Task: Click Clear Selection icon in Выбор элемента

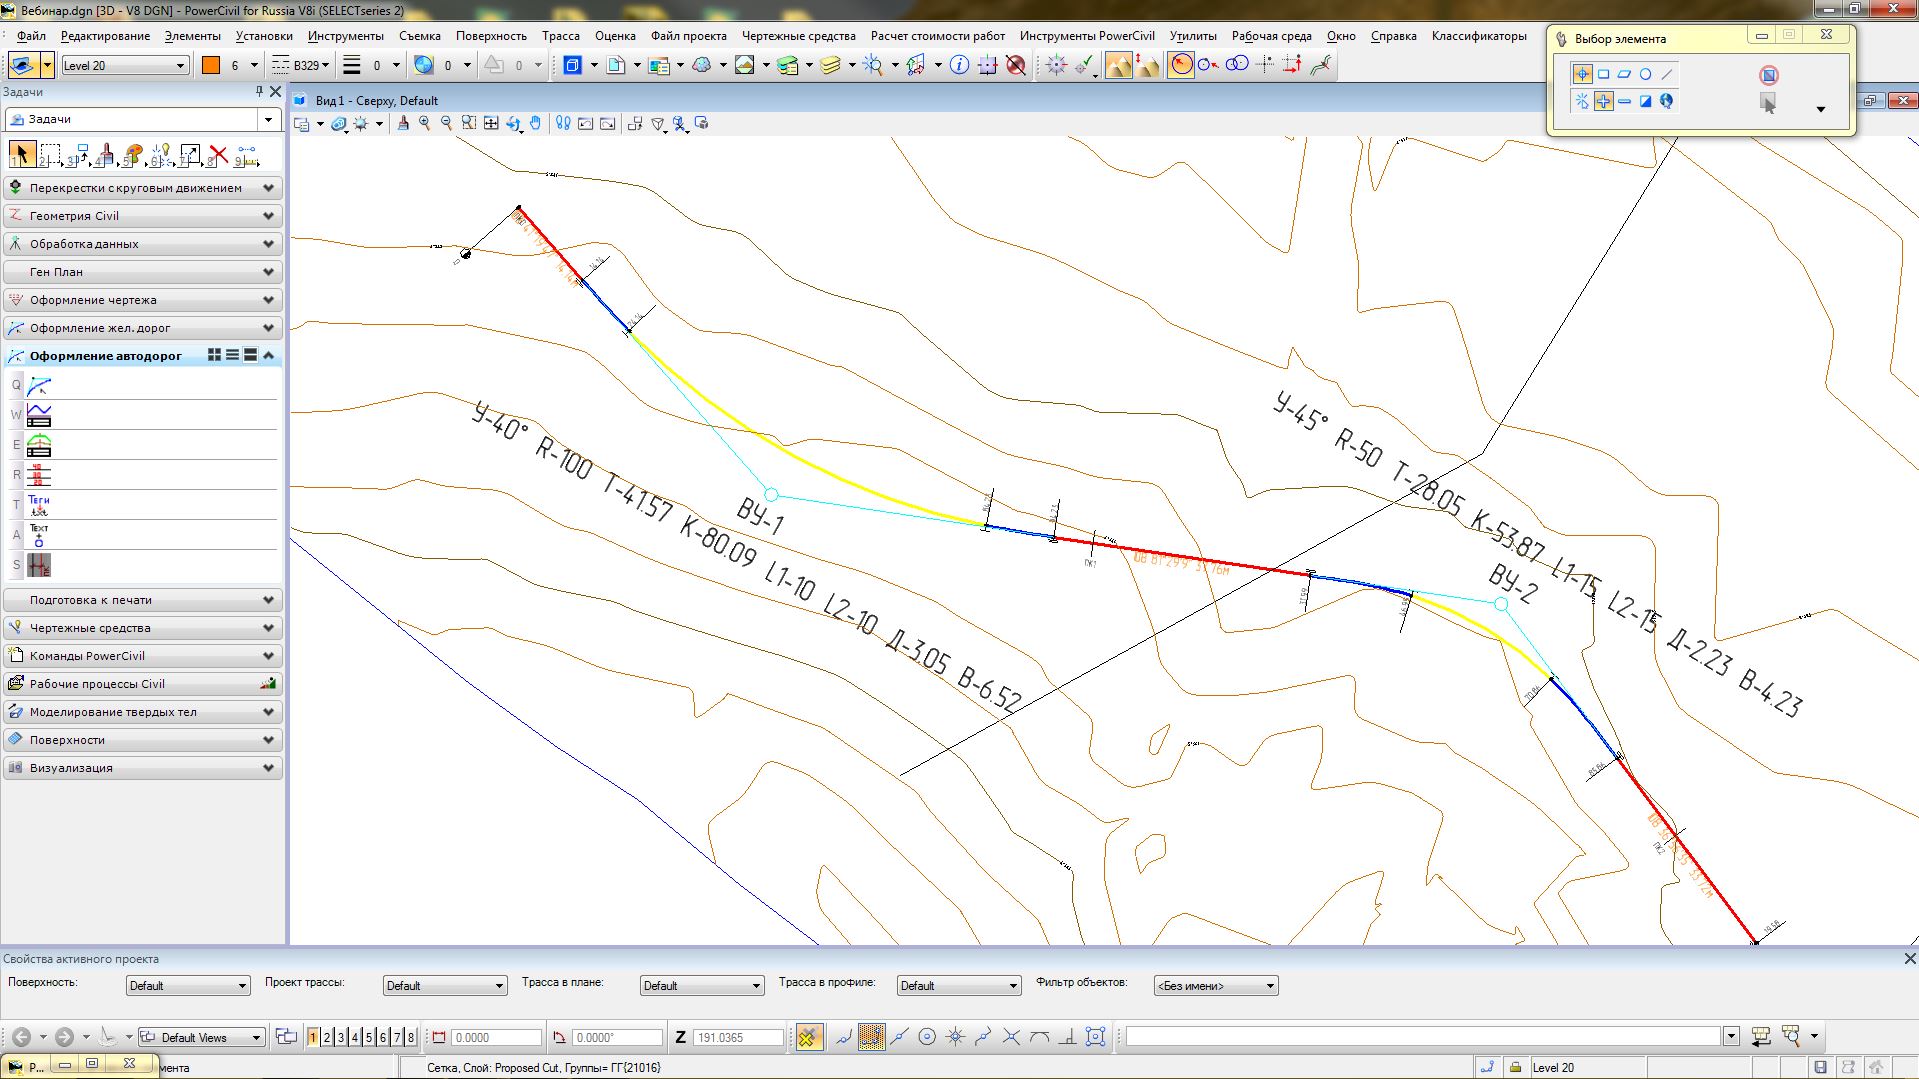Action: (1769, 75)
